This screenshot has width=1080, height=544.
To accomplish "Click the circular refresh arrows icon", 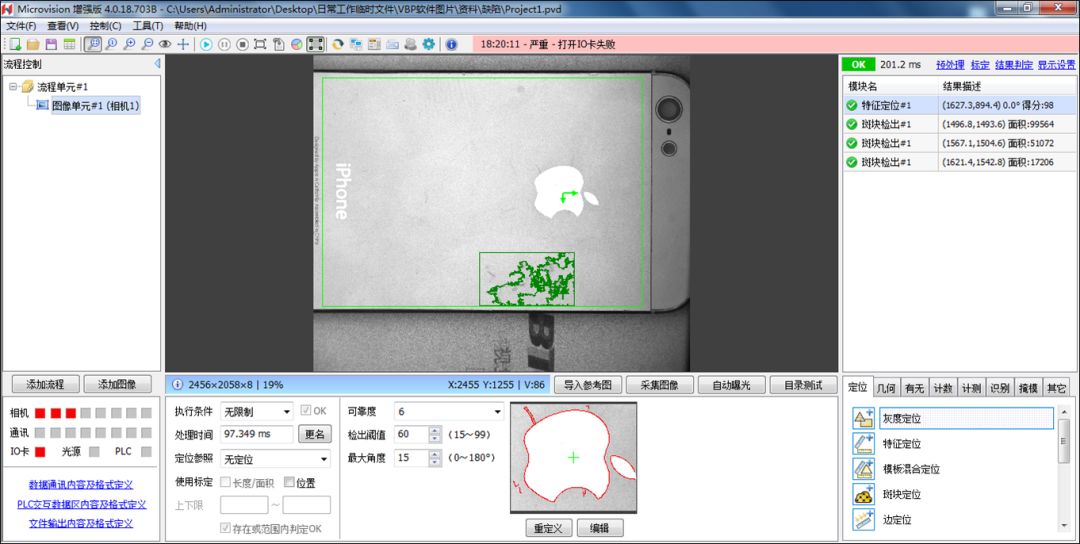I will click(338, 44).
